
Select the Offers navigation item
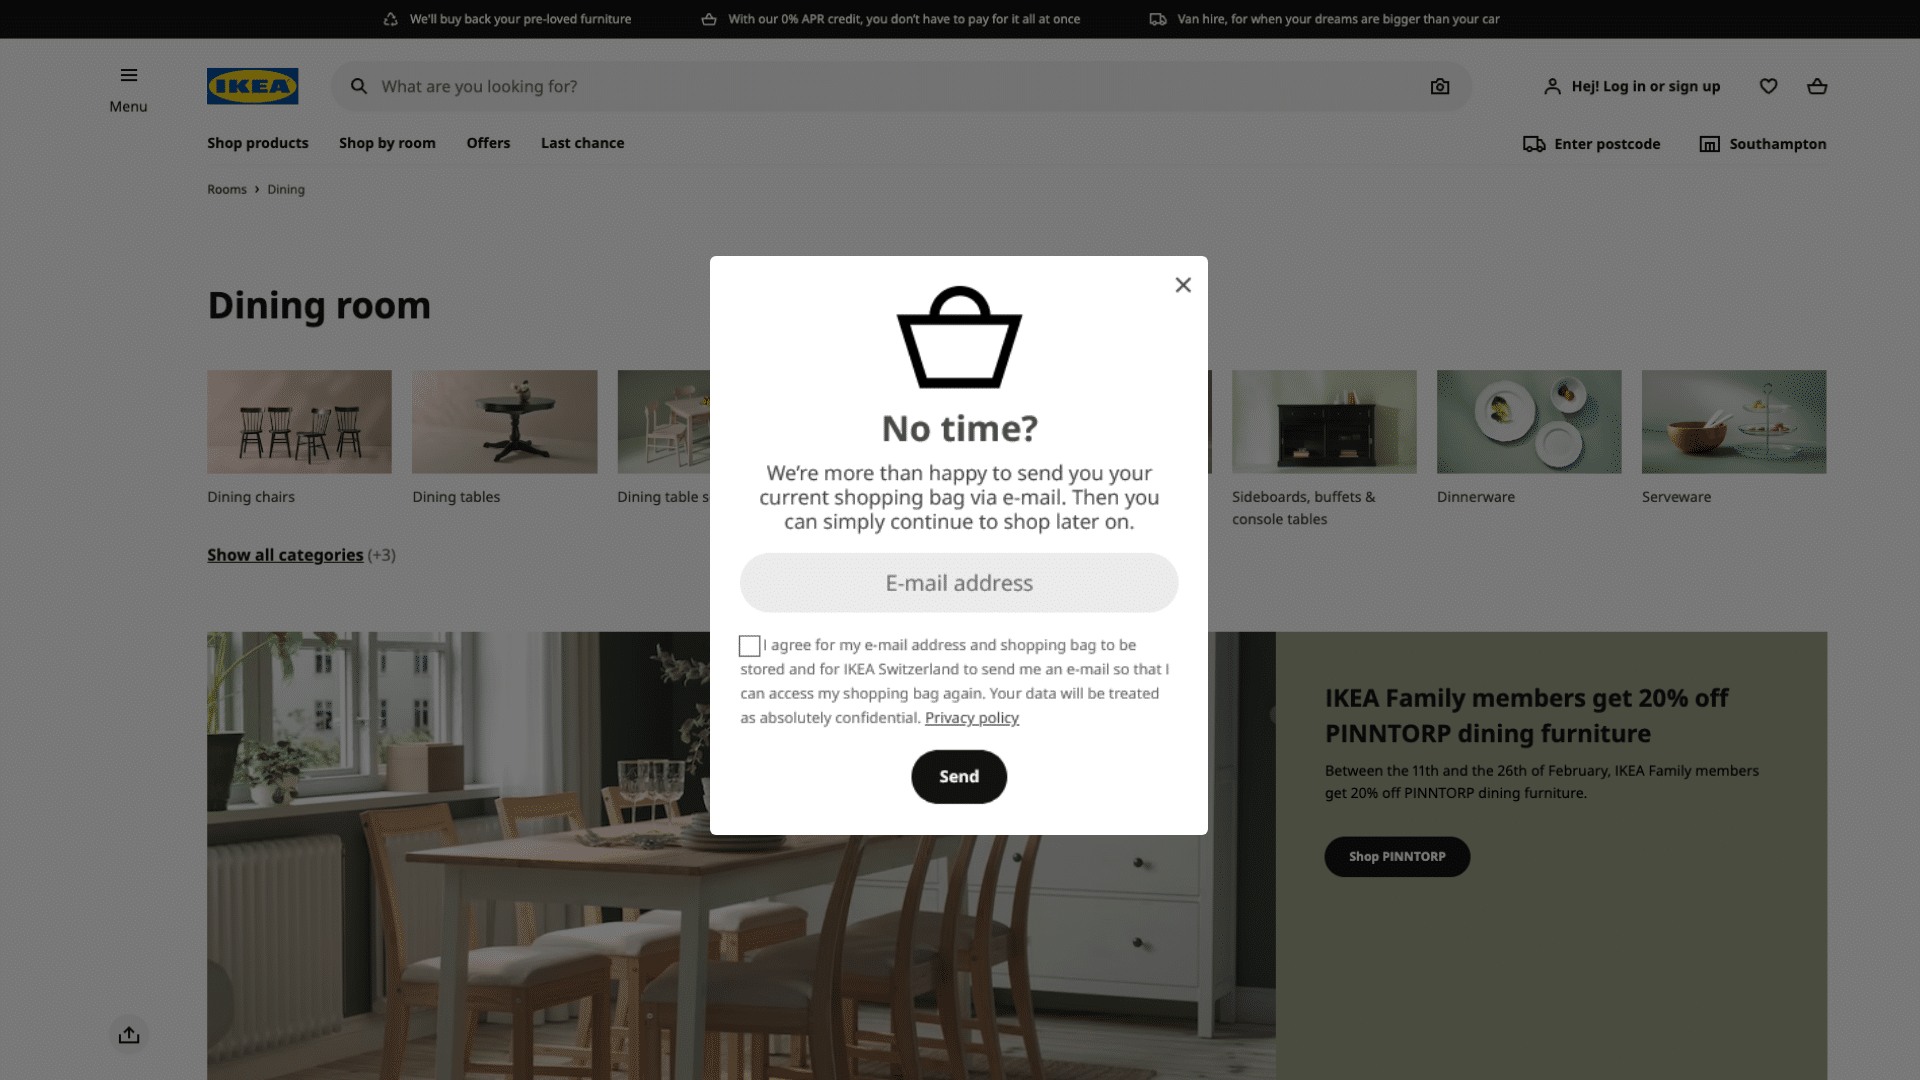(488, 143)
